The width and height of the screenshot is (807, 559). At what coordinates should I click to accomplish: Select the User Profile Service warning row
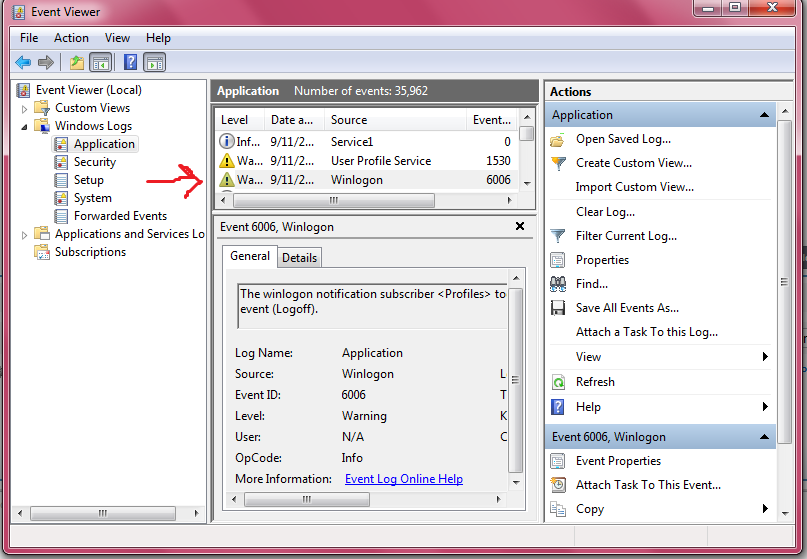(x=366, y=161)
